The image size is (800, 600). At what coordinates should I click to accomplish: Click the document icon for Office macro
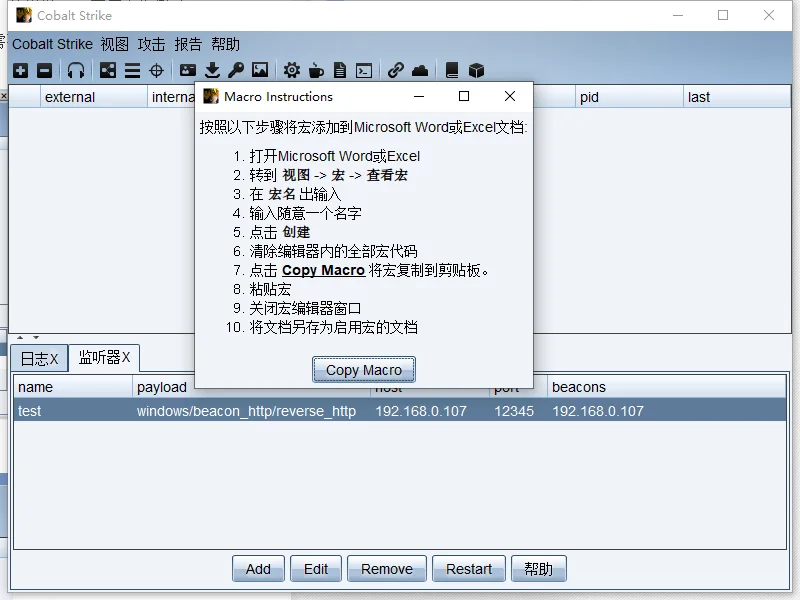point(340,70)
